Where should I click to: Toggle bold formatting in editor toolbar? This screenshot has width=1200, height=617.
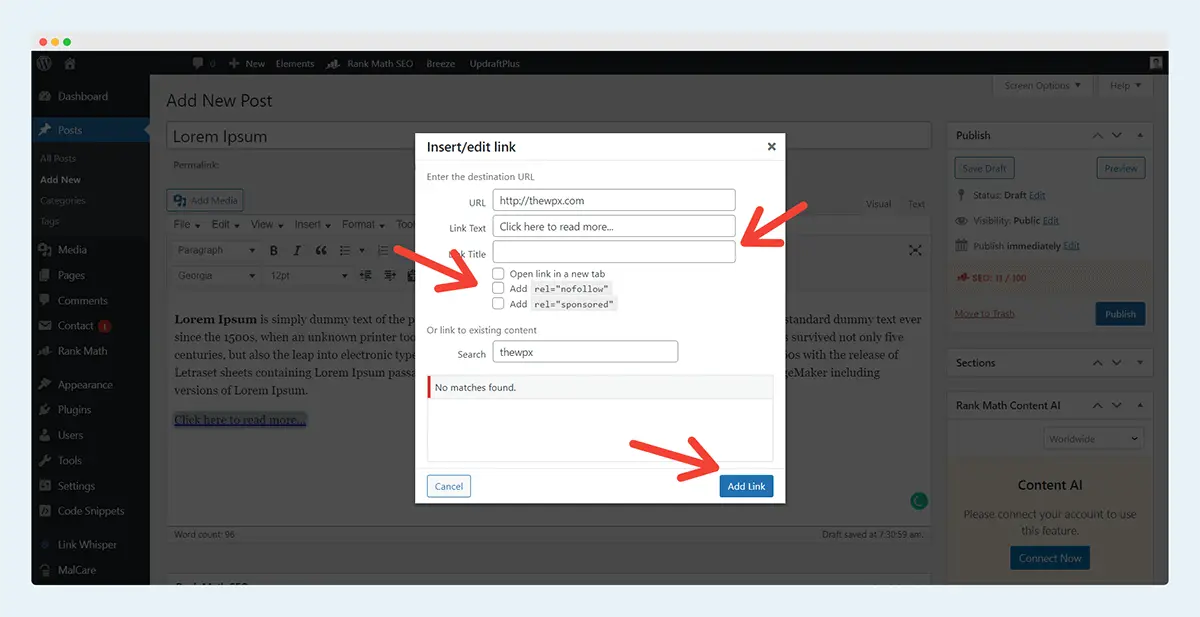pos(275,250)
